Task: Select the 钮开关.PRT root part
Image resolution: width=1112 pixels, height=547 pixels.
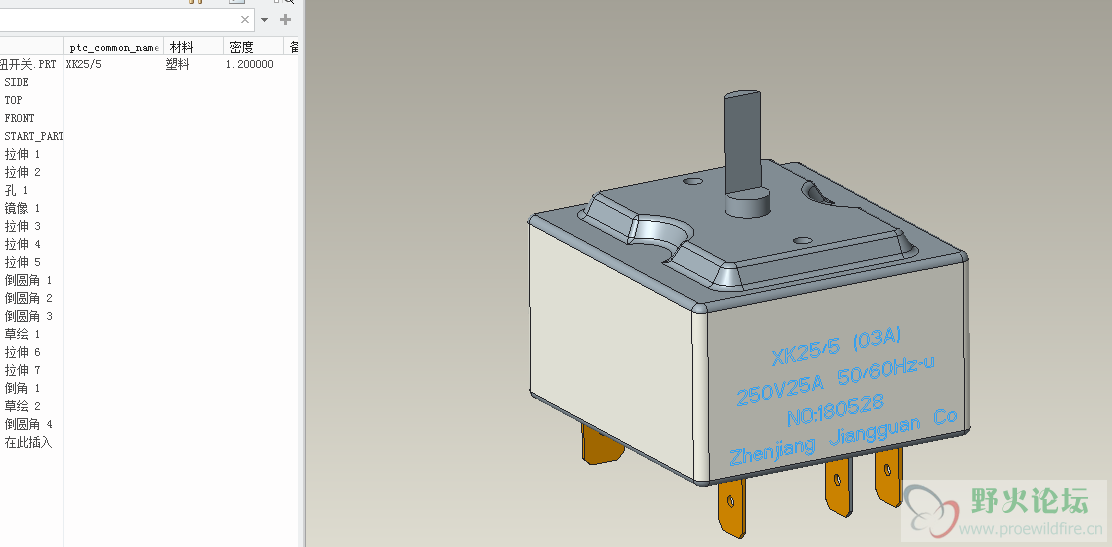Action: click(28, 65)
